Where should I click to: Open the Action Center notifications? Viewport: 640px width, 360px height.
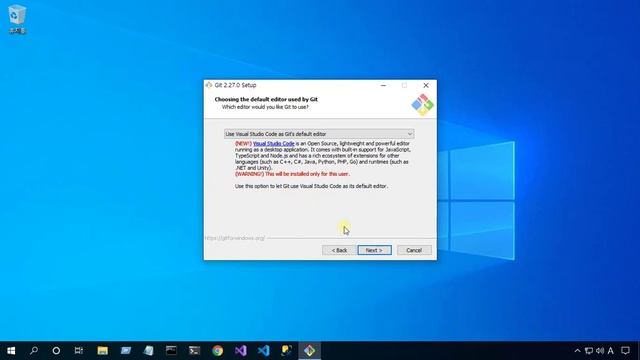coord(625,351)
